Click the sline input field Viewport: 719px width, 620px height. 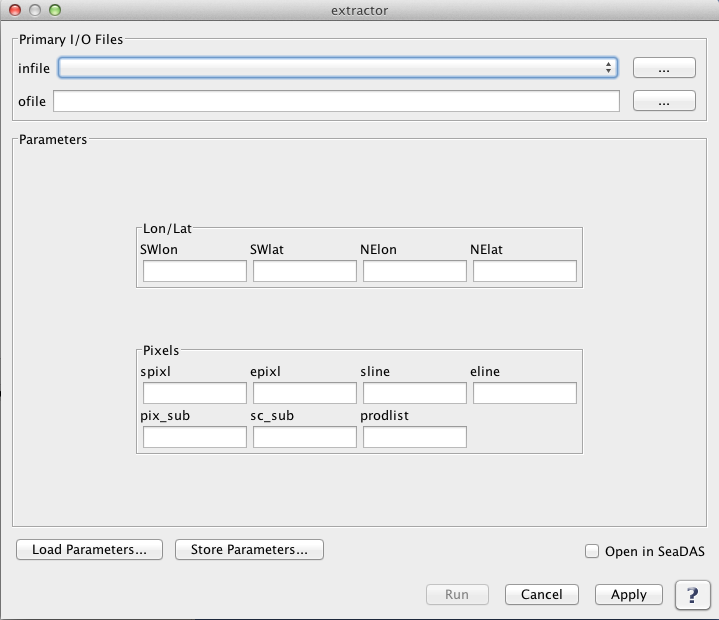[x=415, y=393]
